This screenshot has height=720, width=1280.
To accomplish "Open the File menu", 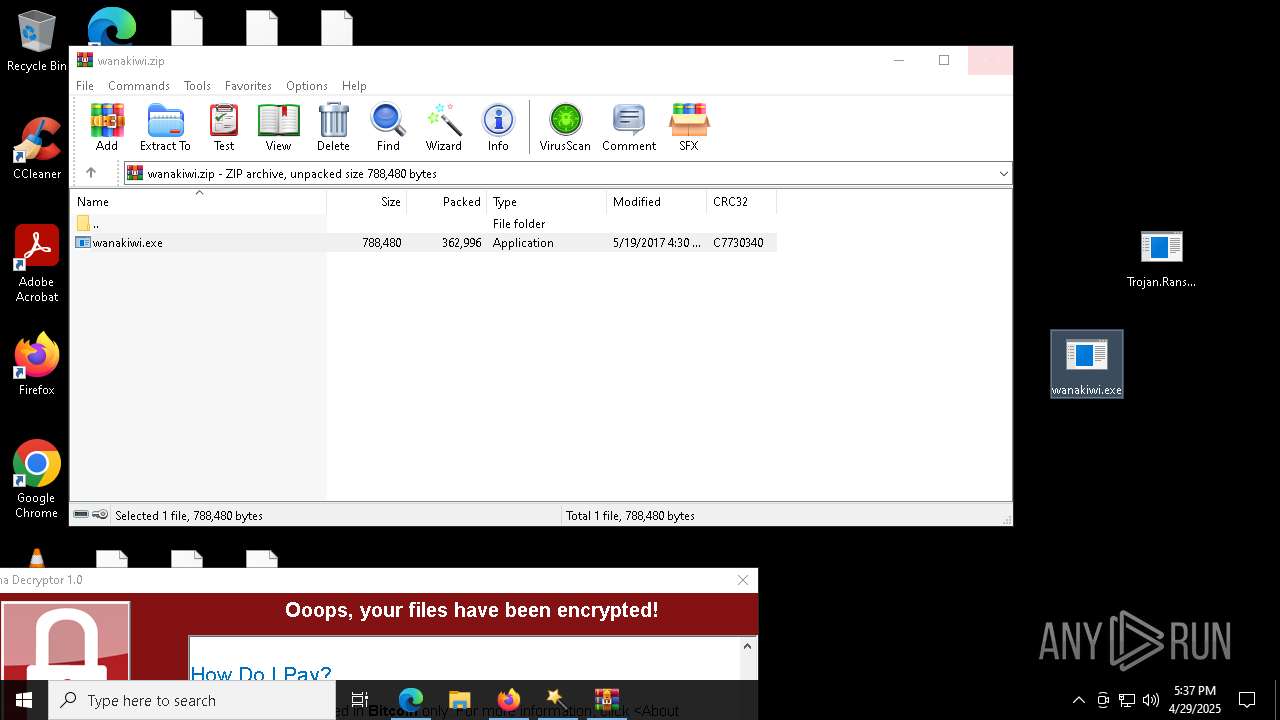I will click(85, 86).
